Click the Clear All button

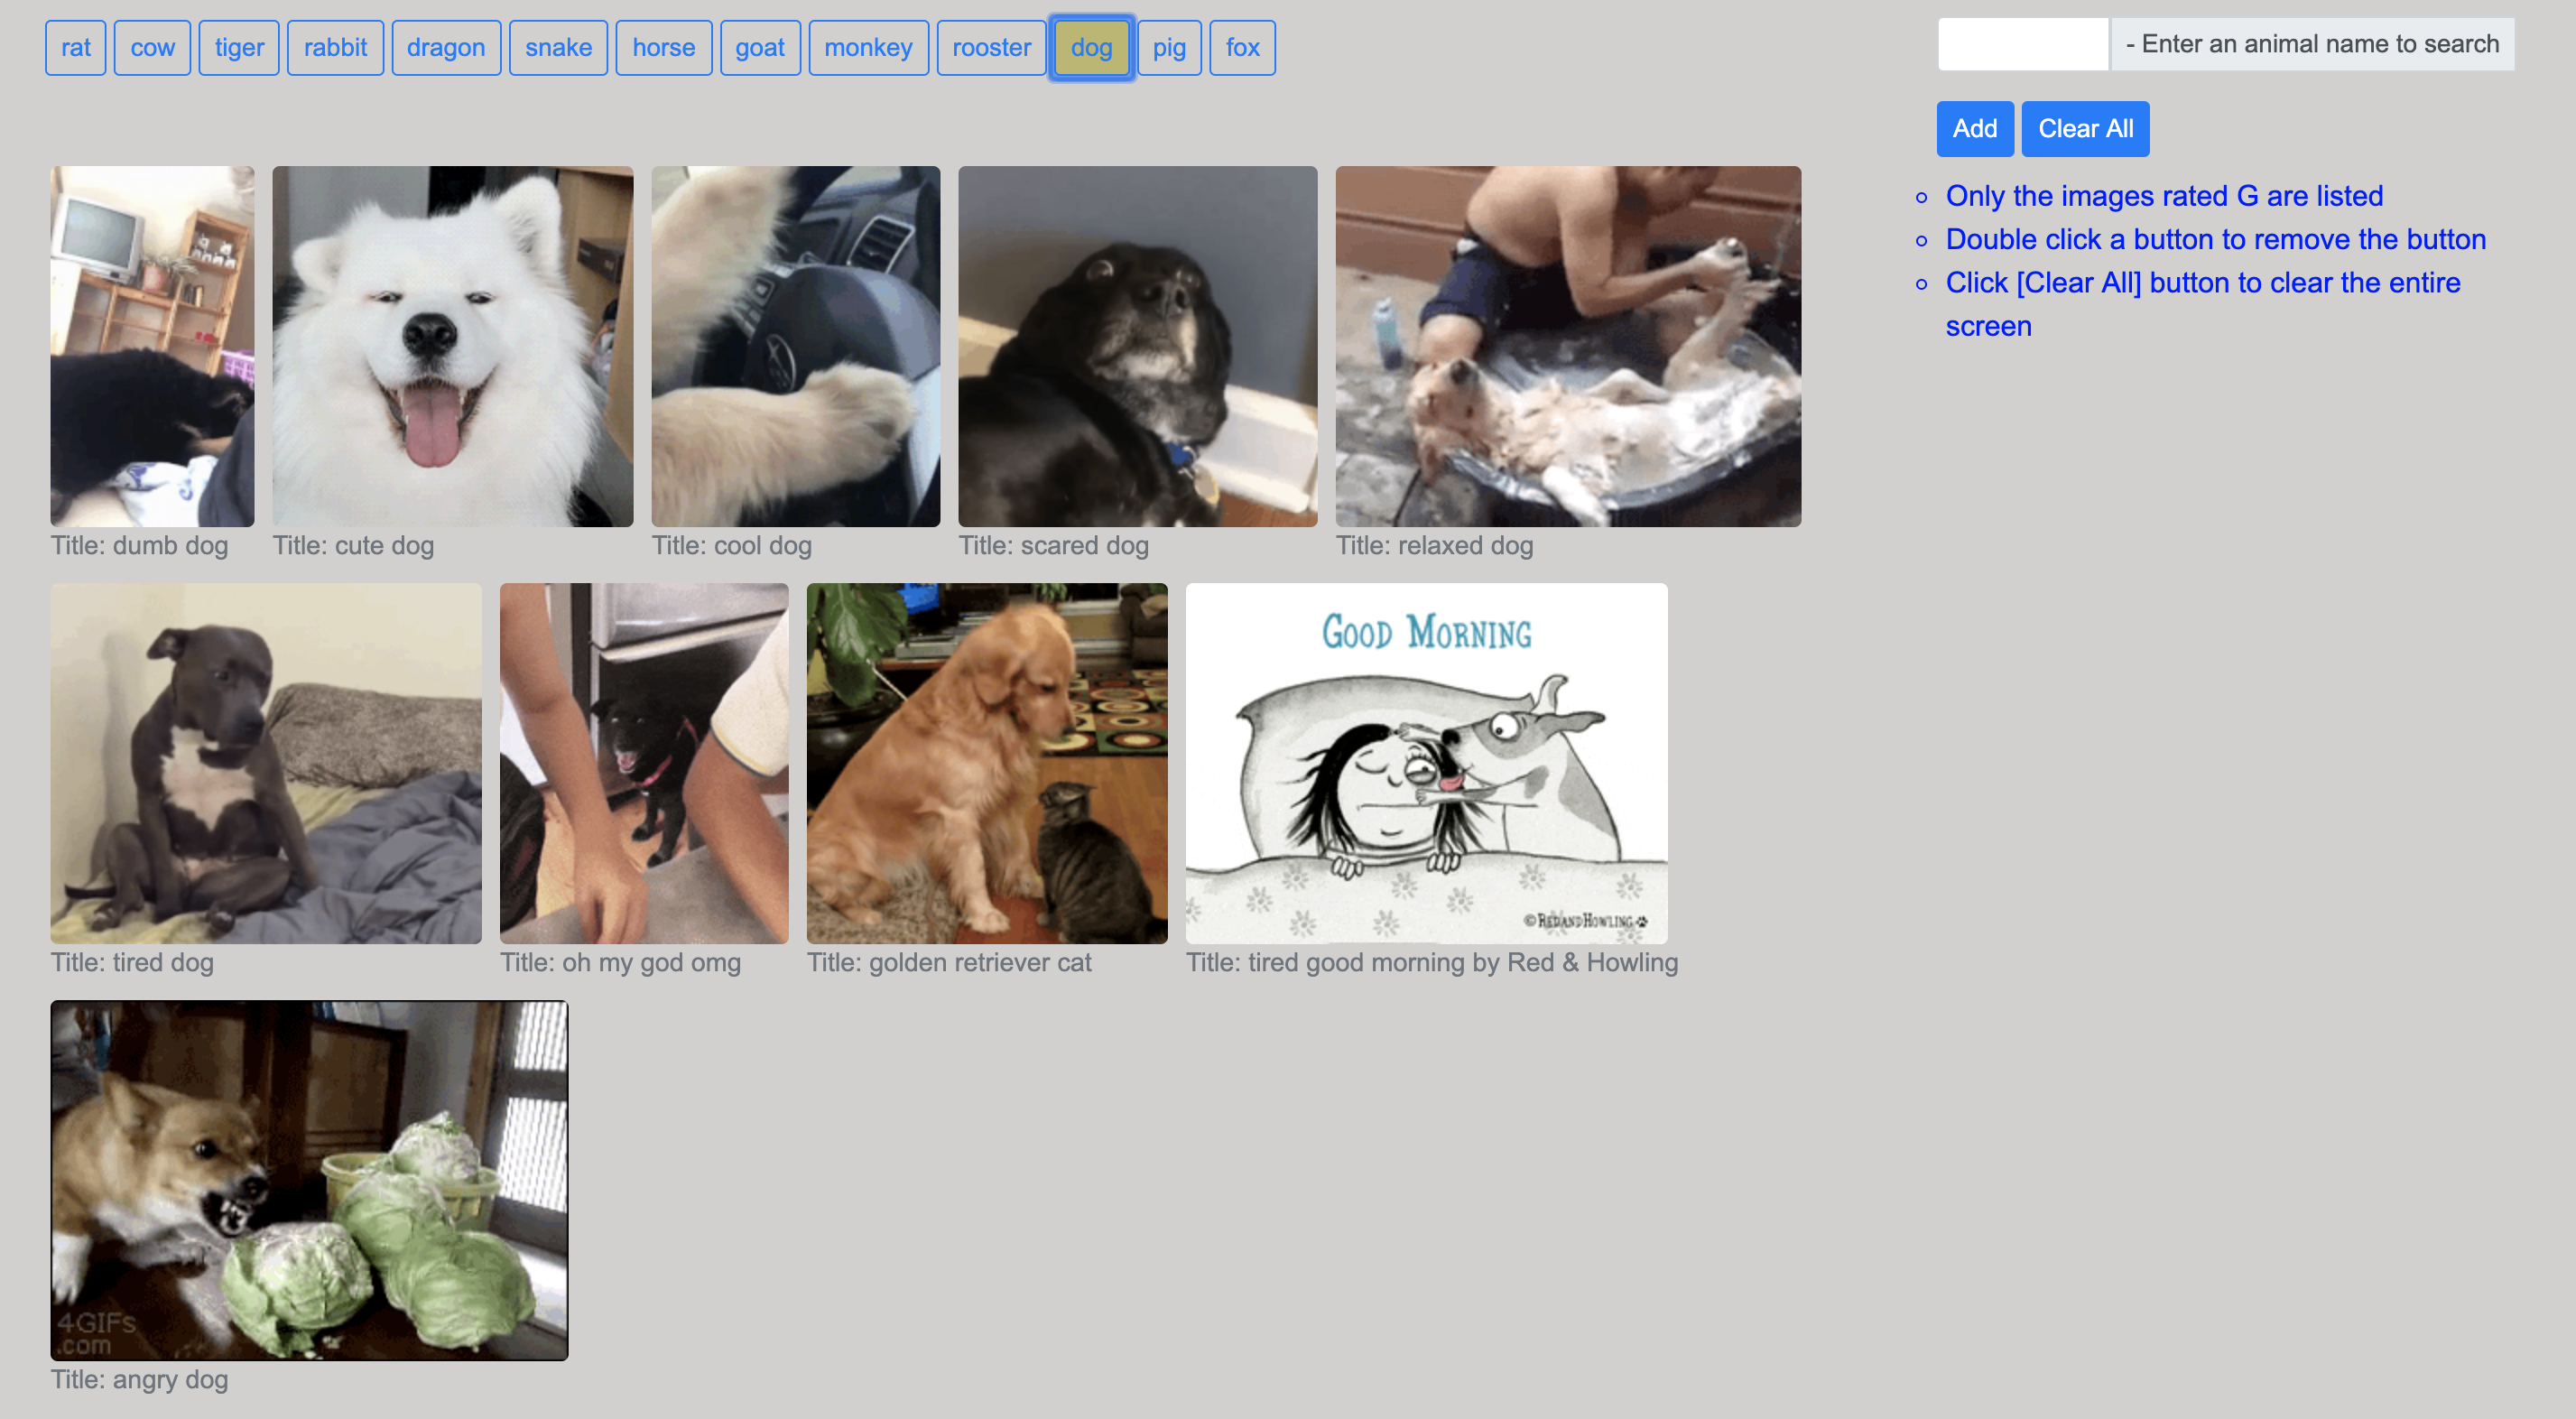tap(2085, 128)
